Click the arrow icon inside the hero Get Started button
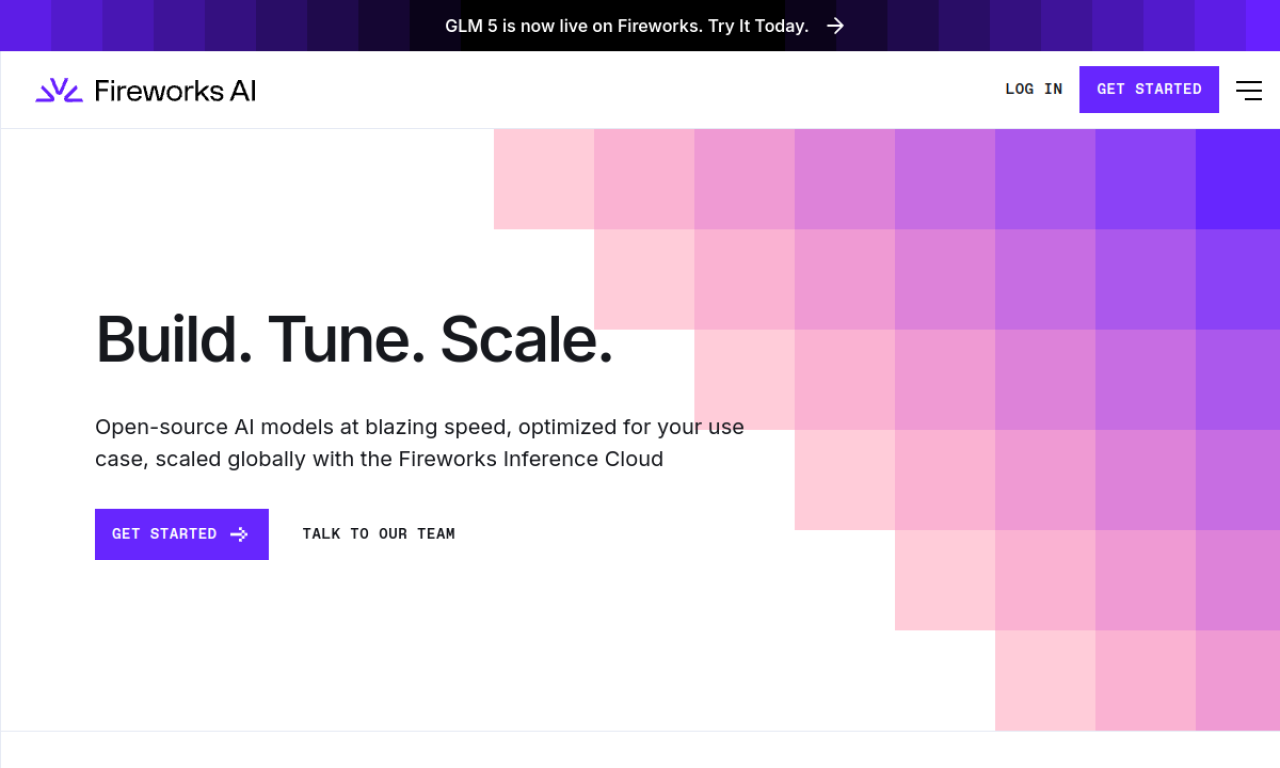The image size is (1280, 768). click(239, 534)
